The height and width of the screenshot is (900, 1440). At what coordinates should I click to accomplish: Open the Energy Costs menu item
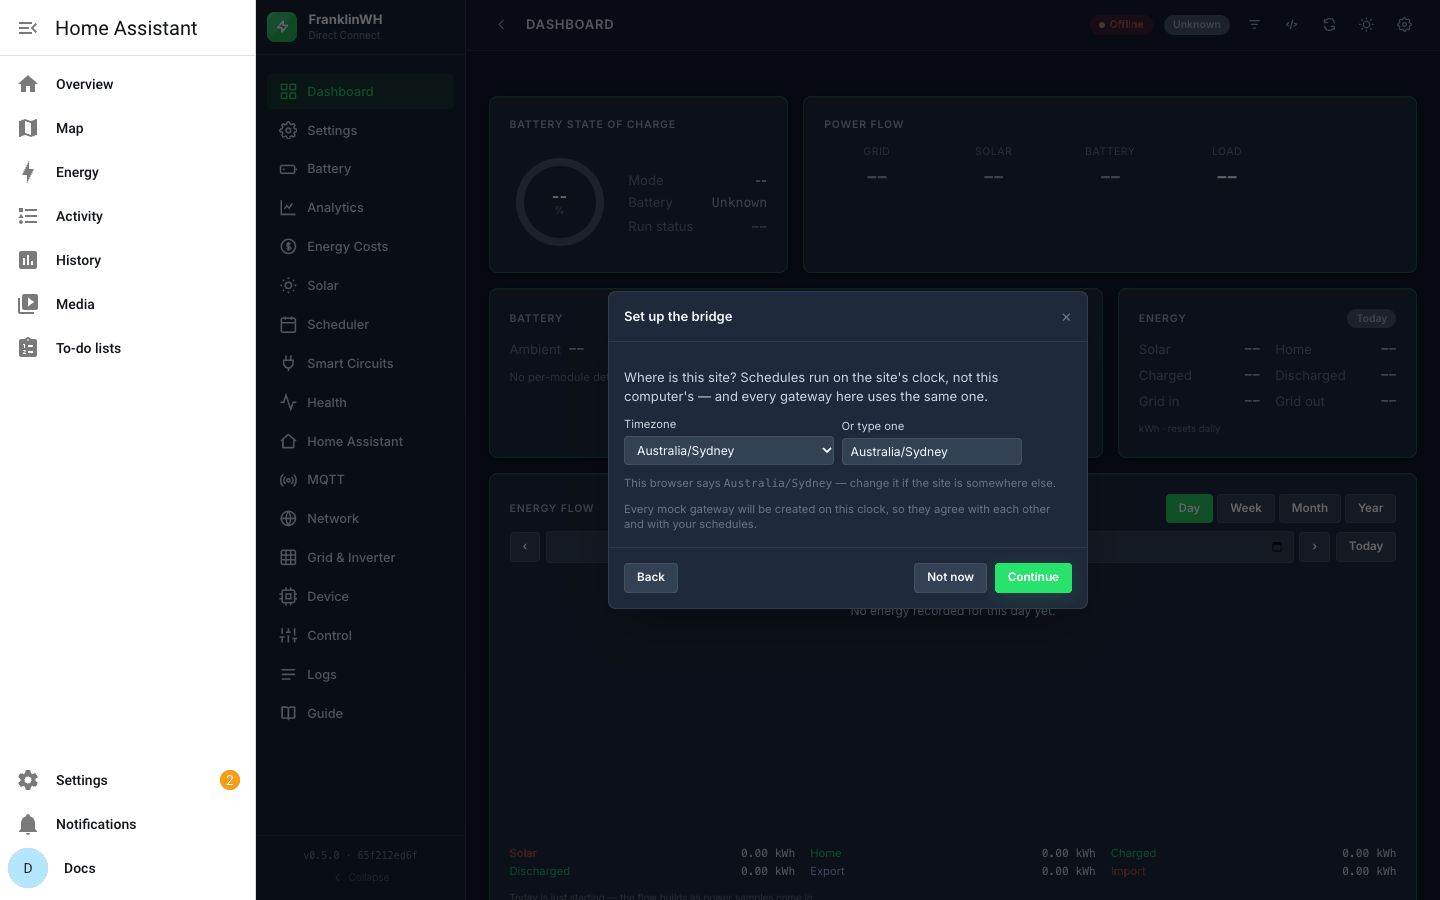pos(360,247)
